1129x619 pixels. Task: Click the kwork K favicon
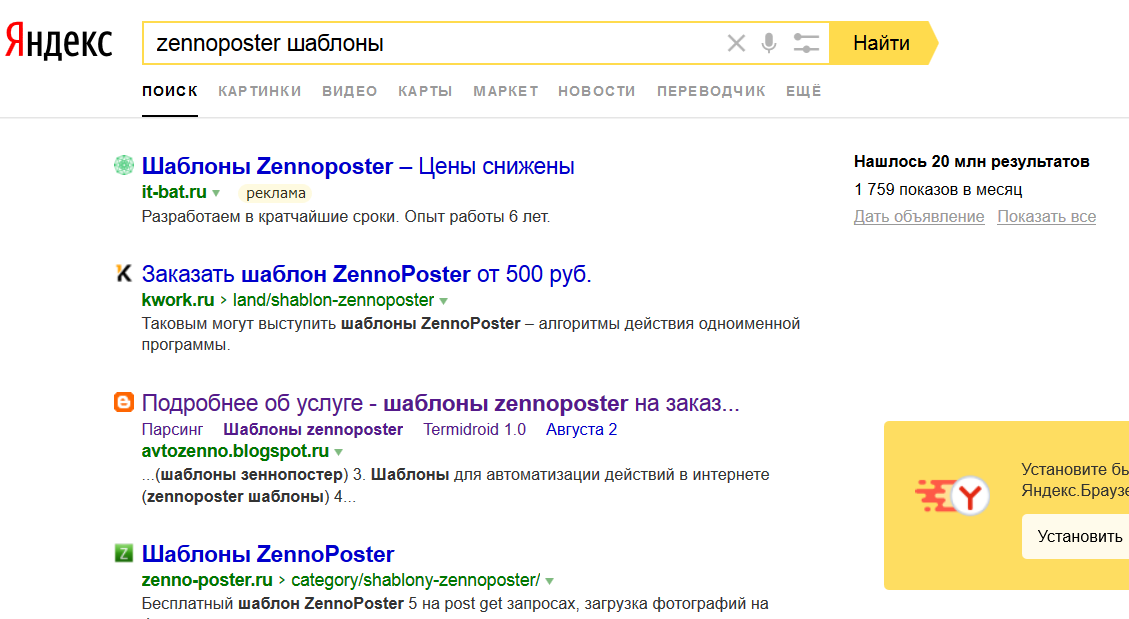tap(124, 274)
